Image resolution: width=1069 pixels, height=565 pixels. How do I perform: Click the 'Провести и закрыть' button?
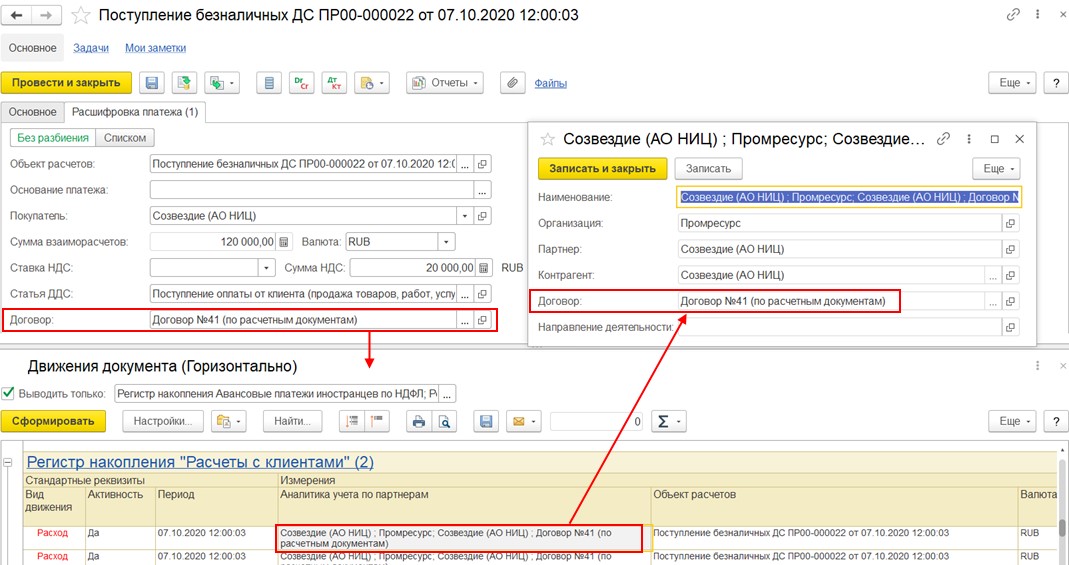click(66, 83)
